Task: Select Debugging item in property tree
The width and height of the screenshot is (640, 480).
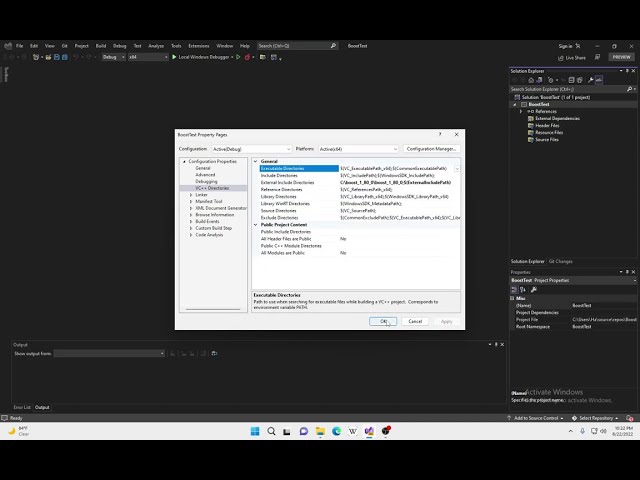Action: click(206, 182)
